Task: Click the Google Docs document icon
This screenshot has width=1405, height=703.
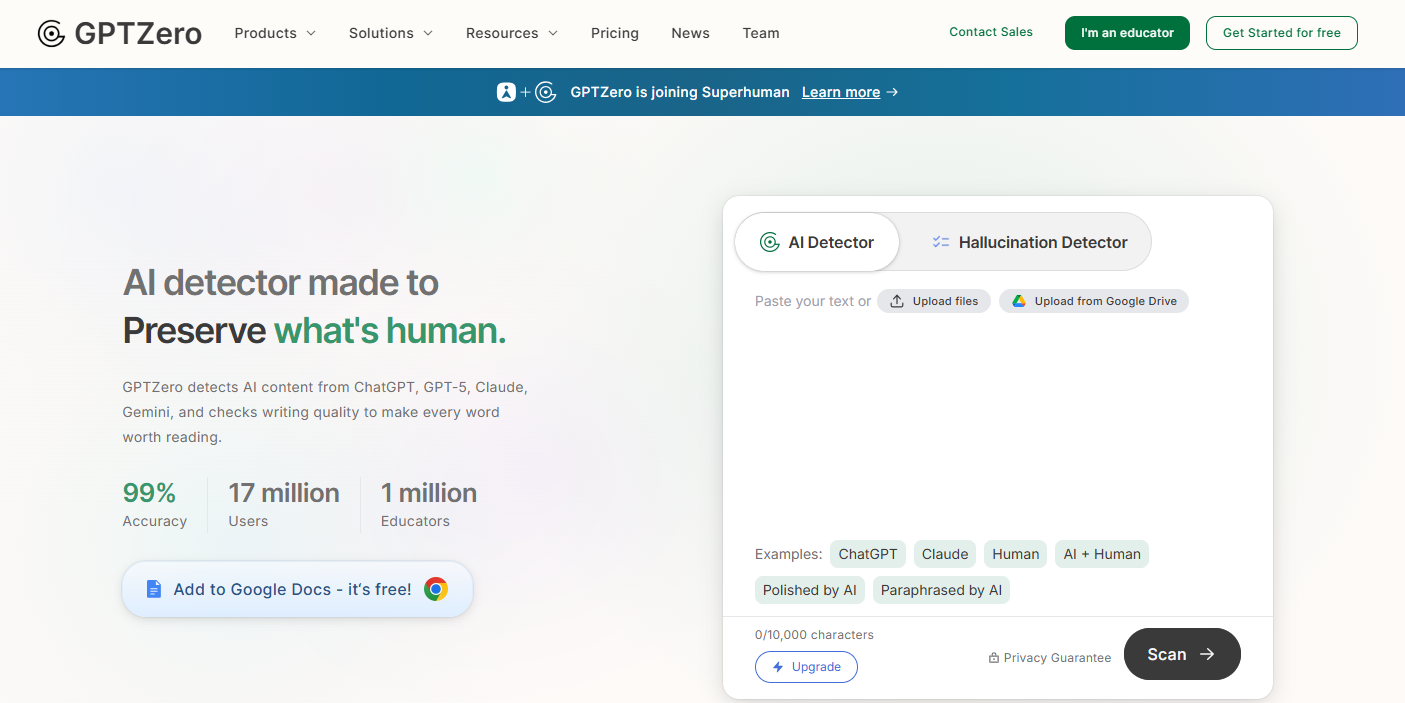Action: tap(153, 589)
